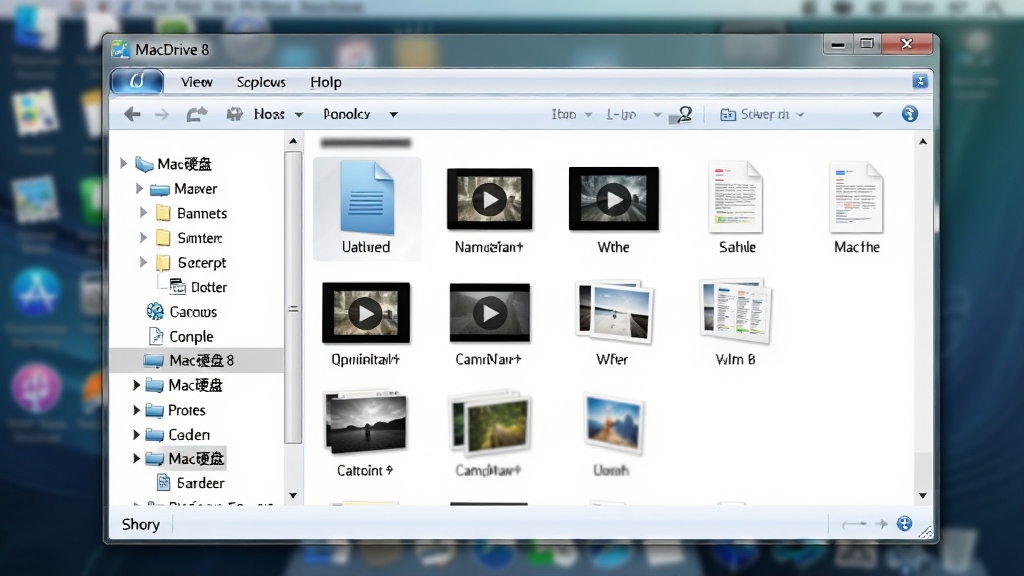Select the Bardeer file in the tree
The image size is (1024, 576).
(x=191, y=483)
